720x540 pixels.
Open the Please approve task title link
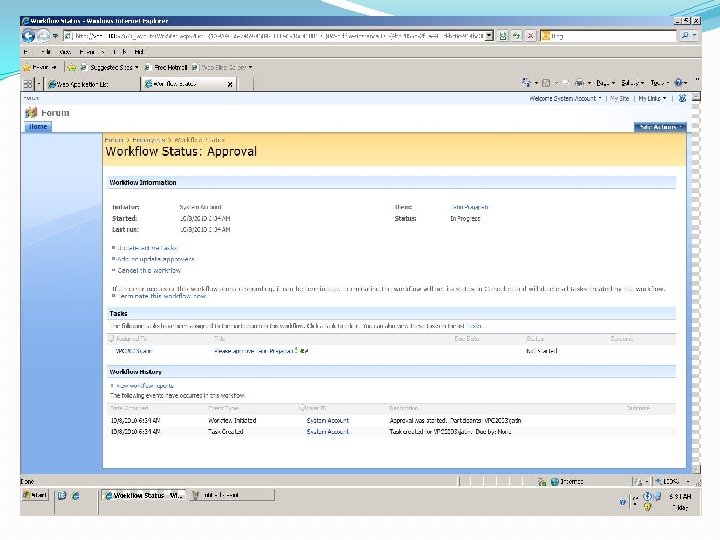(x=254, y=351)
